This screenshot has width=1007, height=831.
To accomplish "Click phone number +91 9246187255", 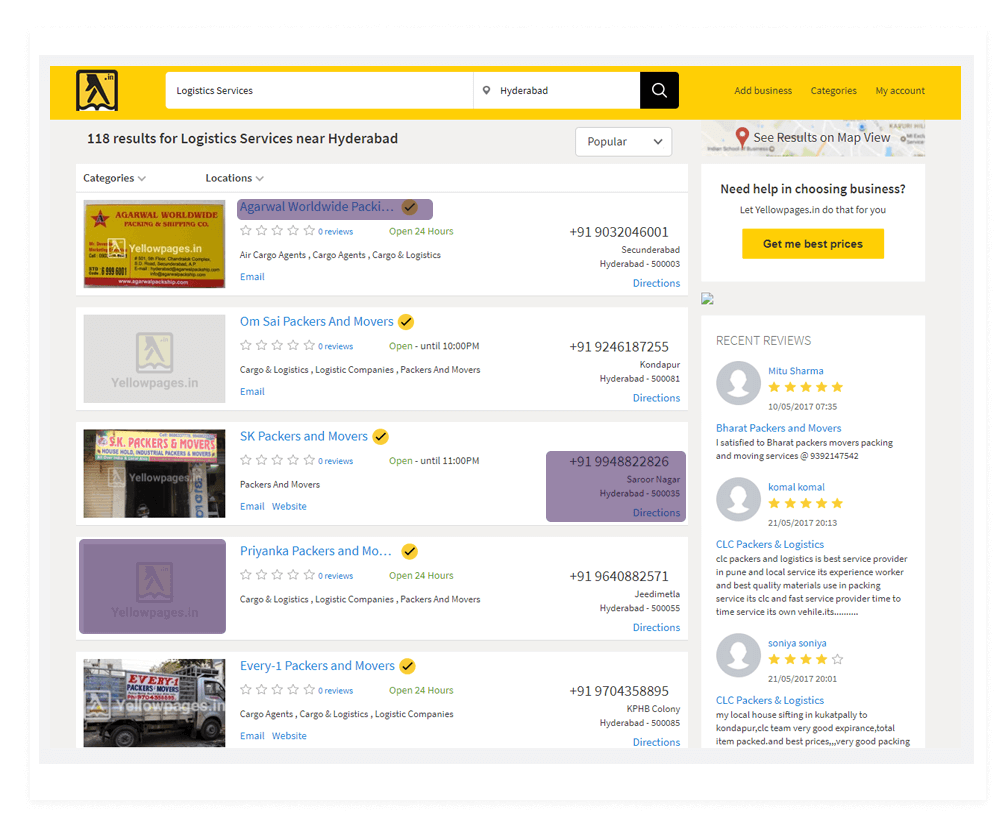I will pyautogui.click(x=618, y=347).
